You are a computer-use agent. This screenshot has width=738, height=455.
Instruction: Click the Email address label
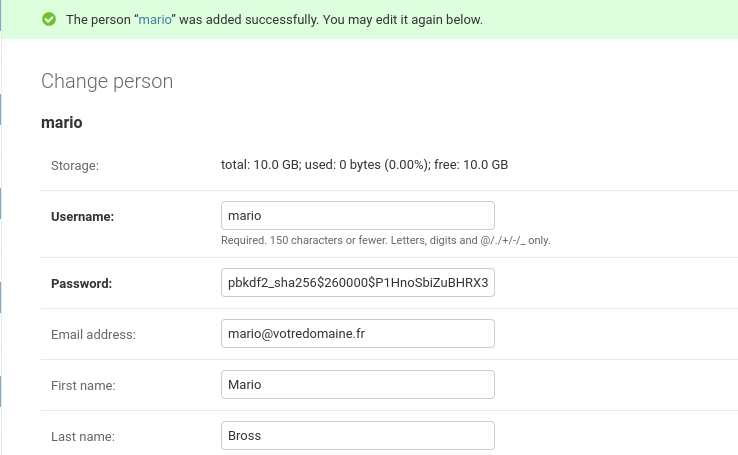93,335
